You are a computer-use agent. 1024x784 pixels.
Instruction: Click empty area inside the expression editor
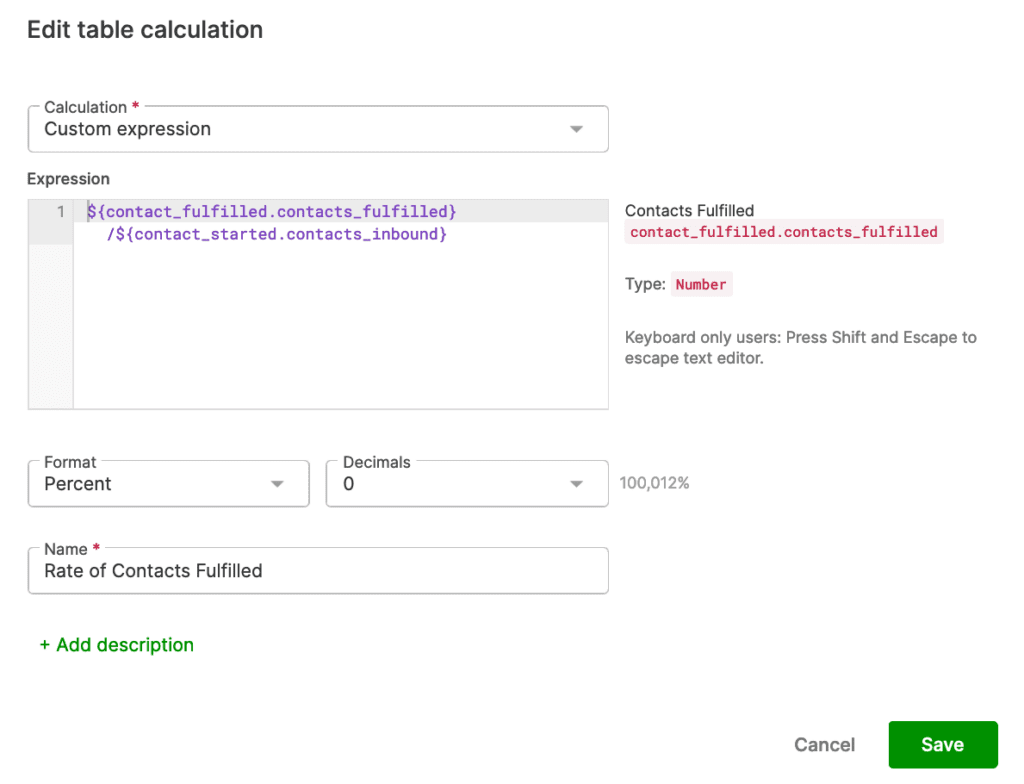point(340,327)
